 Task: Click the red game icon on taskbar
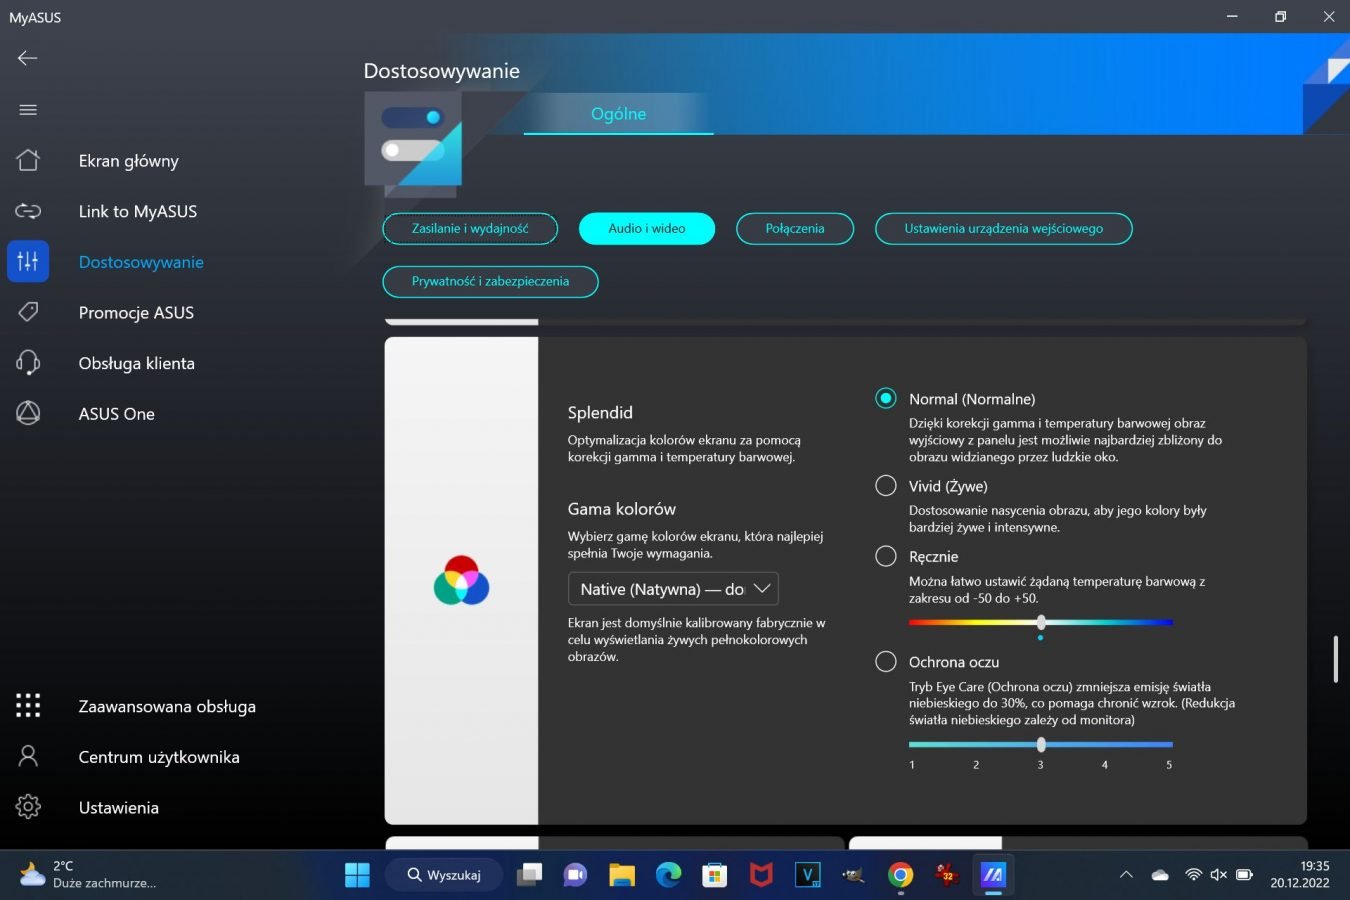946,875
